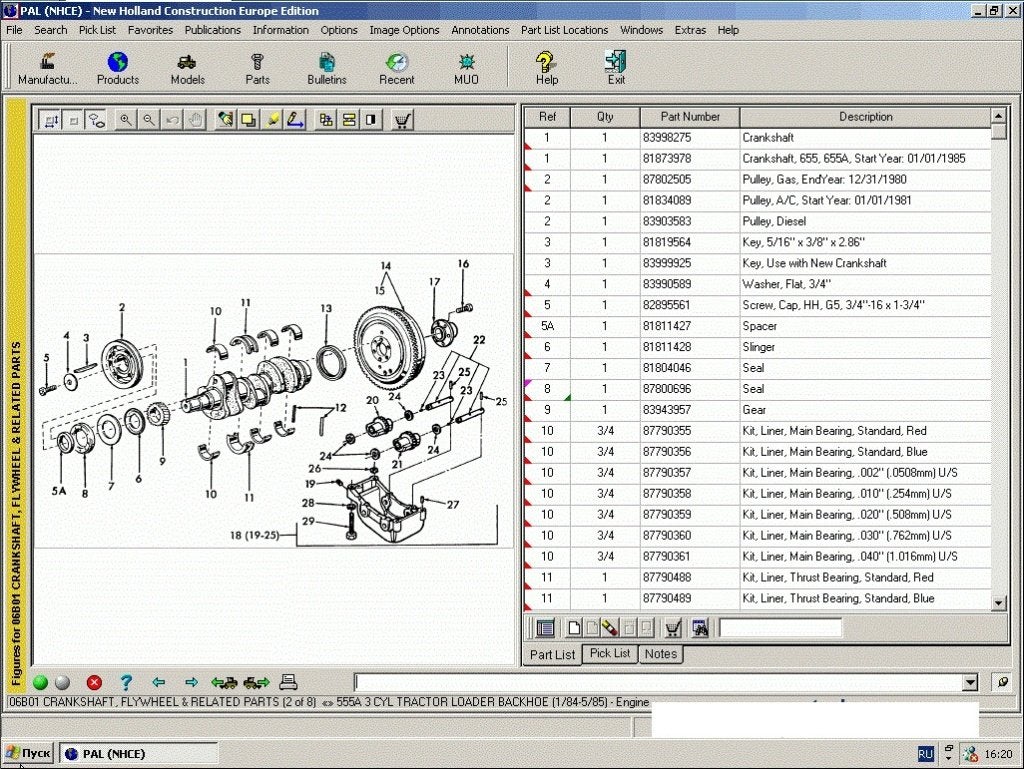1024x769 pixels.
Task: Click the red X cancel icon
Action: [94, 682]
